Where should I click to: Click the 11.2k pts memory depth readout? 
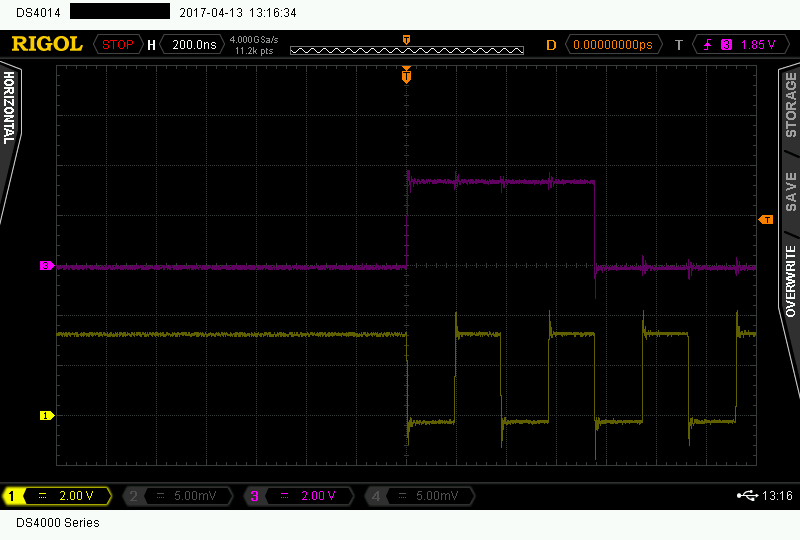254,51
